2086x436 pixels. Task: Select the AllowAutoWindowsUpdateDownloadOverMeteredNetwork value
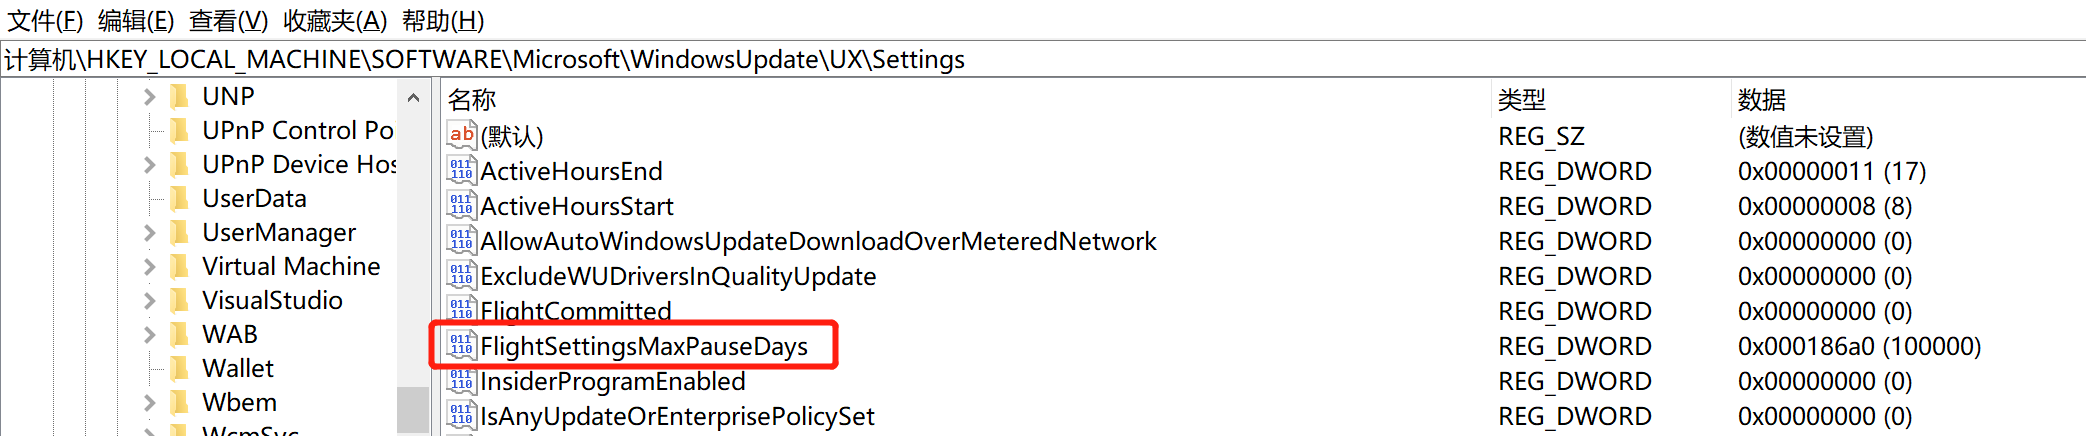pos(818,241)
